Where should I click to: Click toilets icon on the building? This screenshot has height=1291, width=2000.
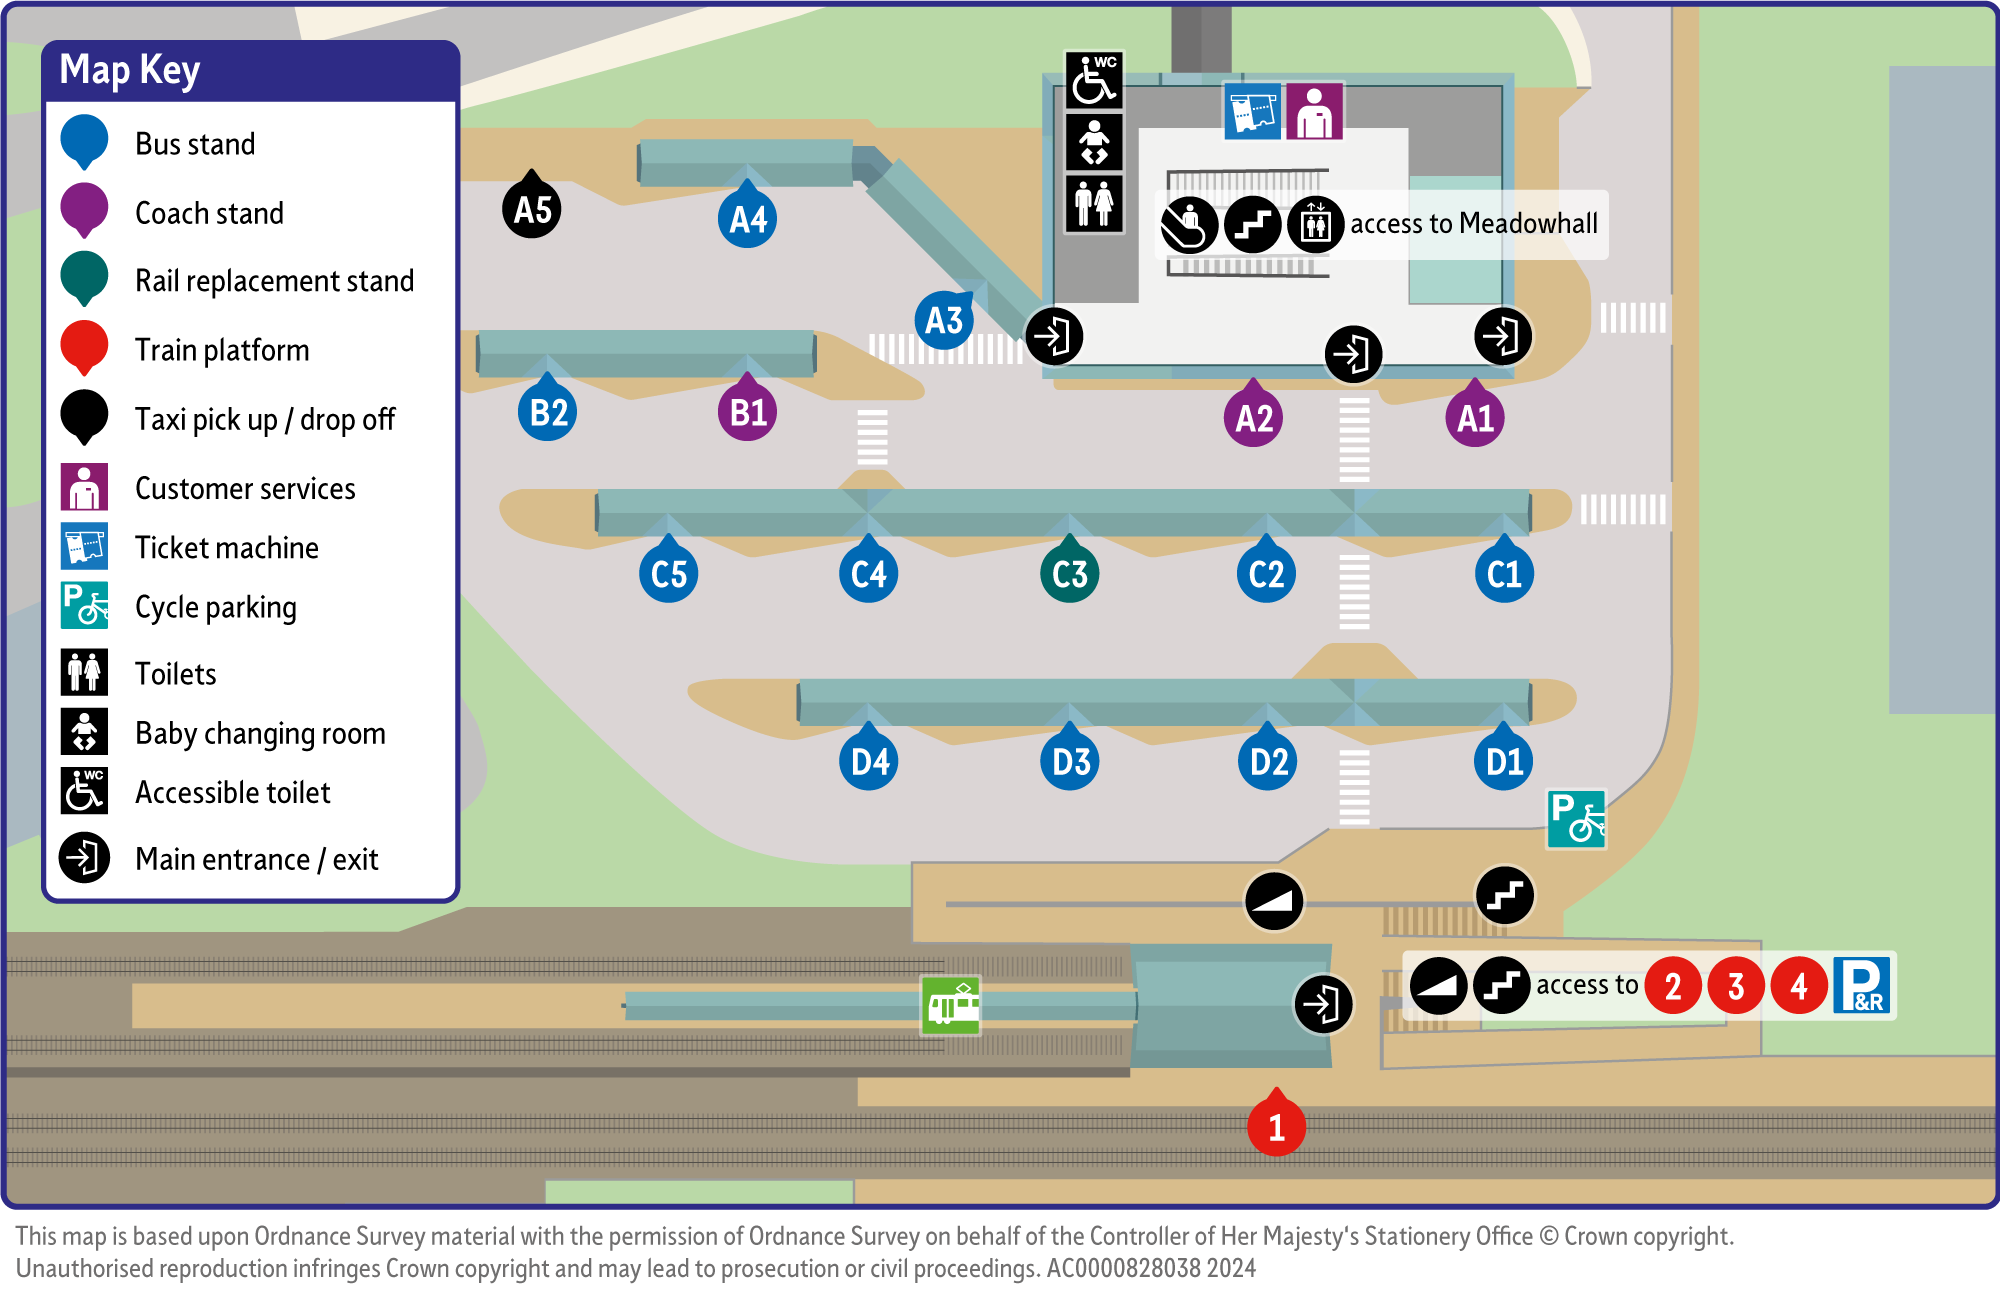pyautogui.click(x=1094, y=204)
